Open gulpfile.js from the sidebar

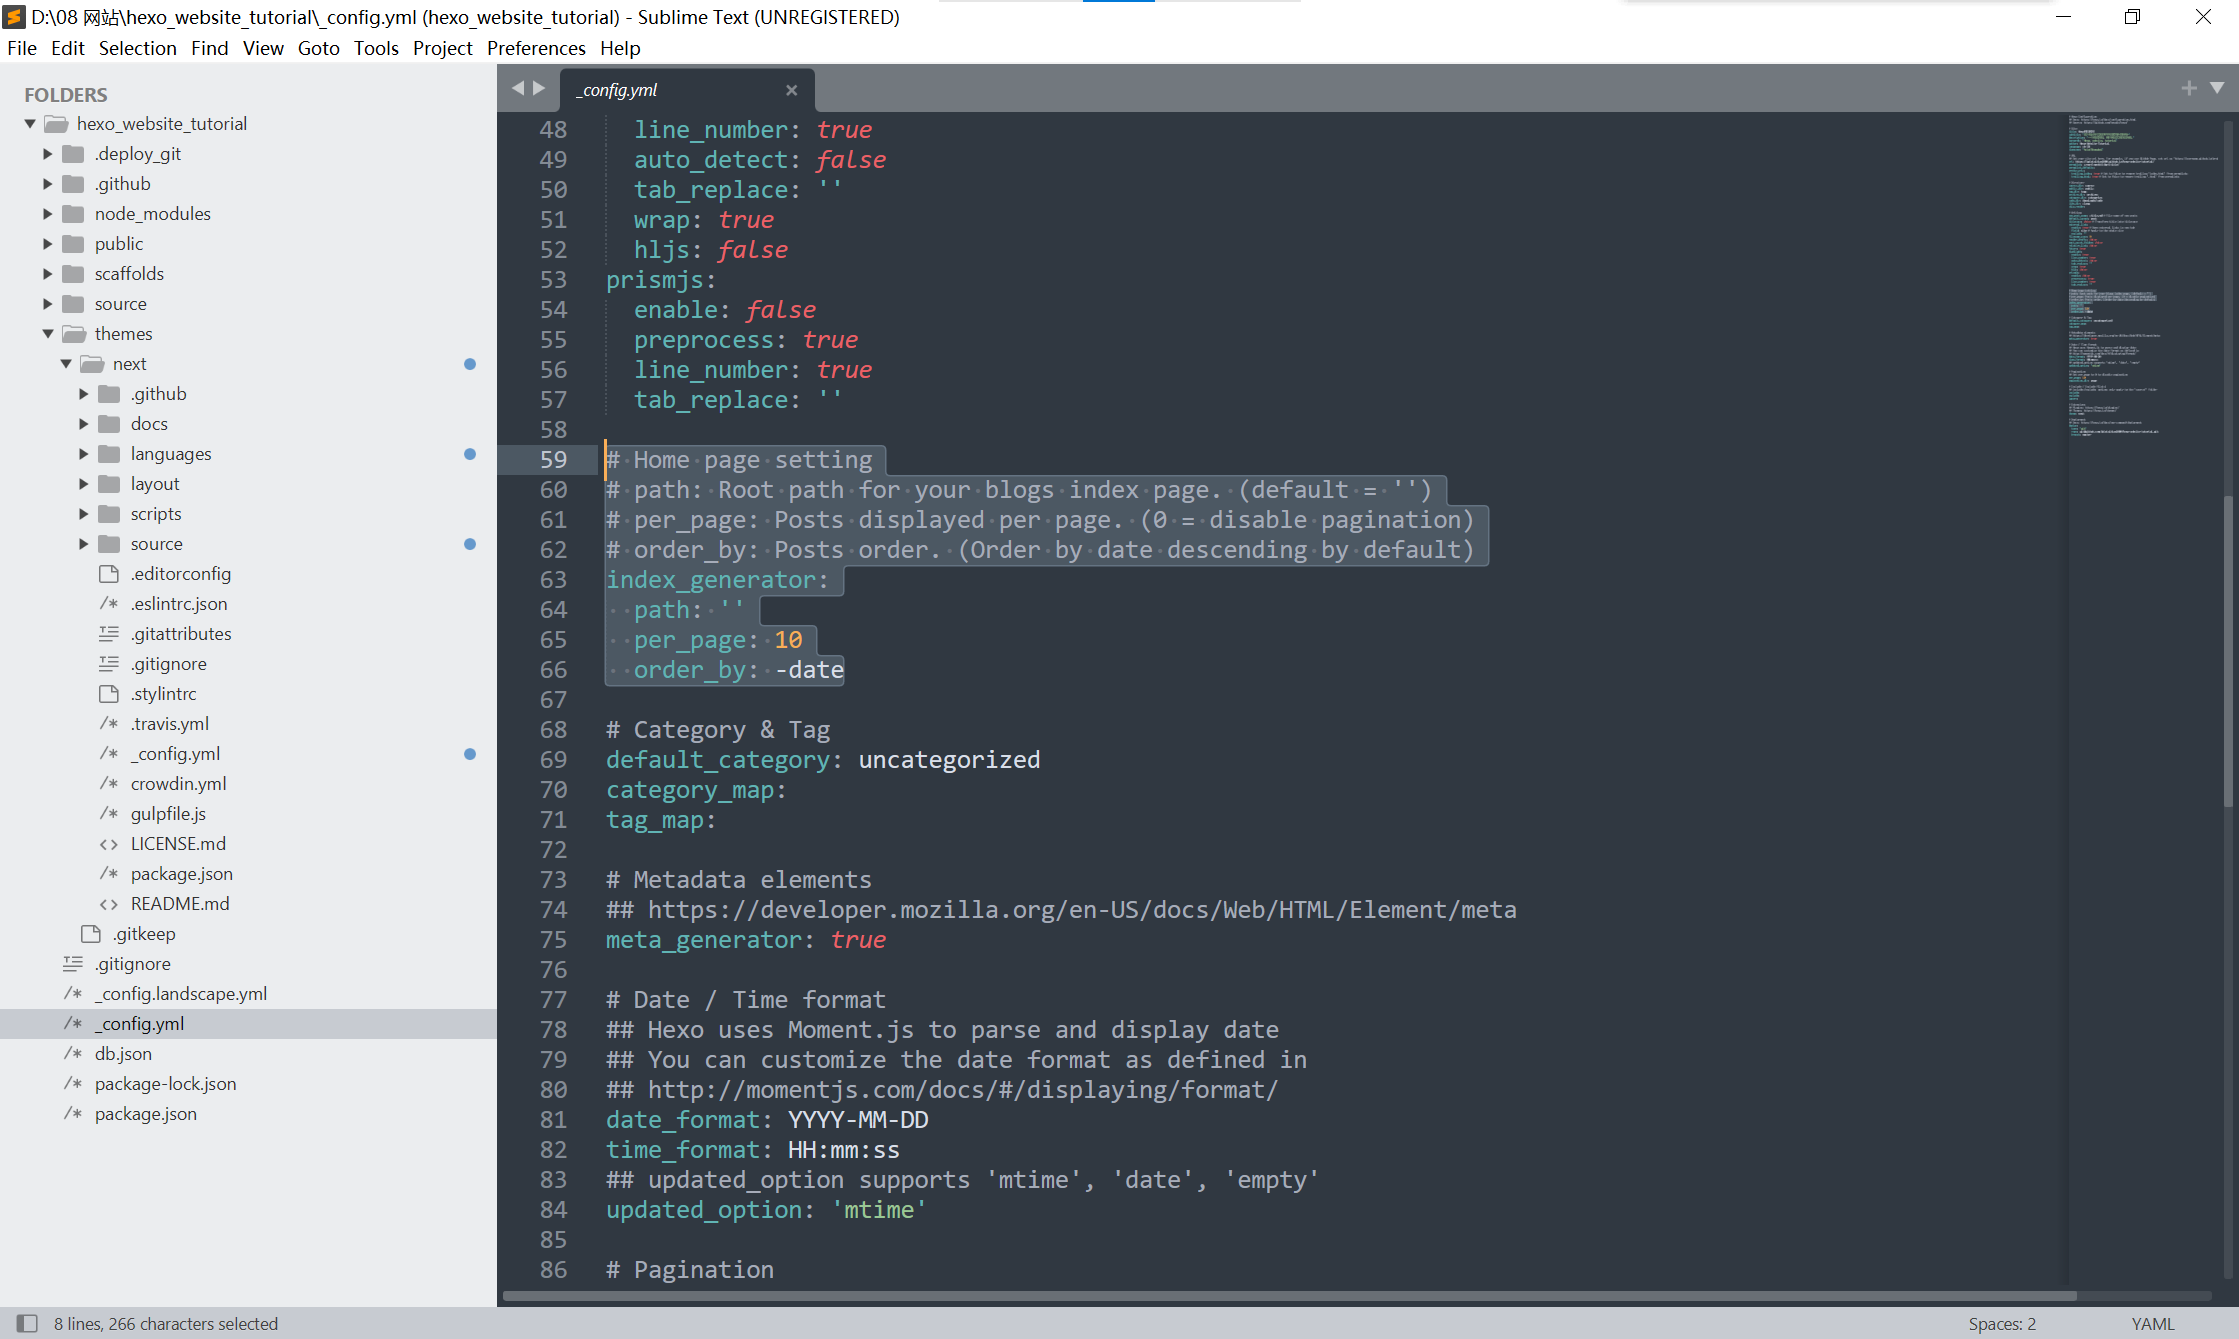pos(168,813)
